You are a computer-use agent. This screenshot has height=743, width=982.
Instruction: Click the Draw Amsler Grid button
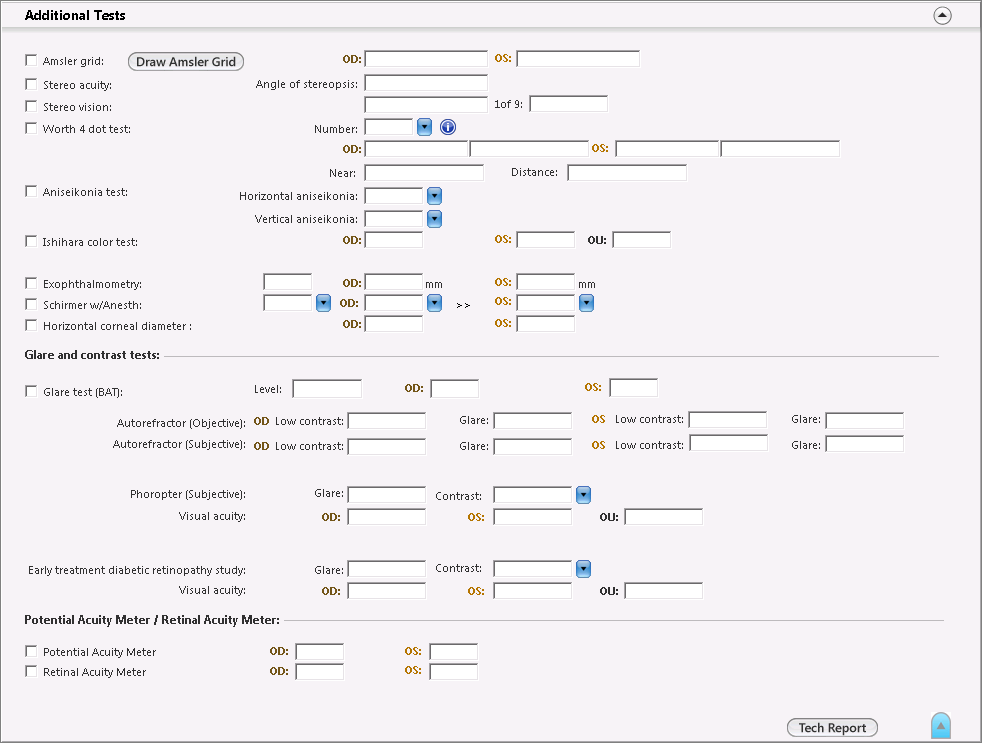click(x=186, y=61)
